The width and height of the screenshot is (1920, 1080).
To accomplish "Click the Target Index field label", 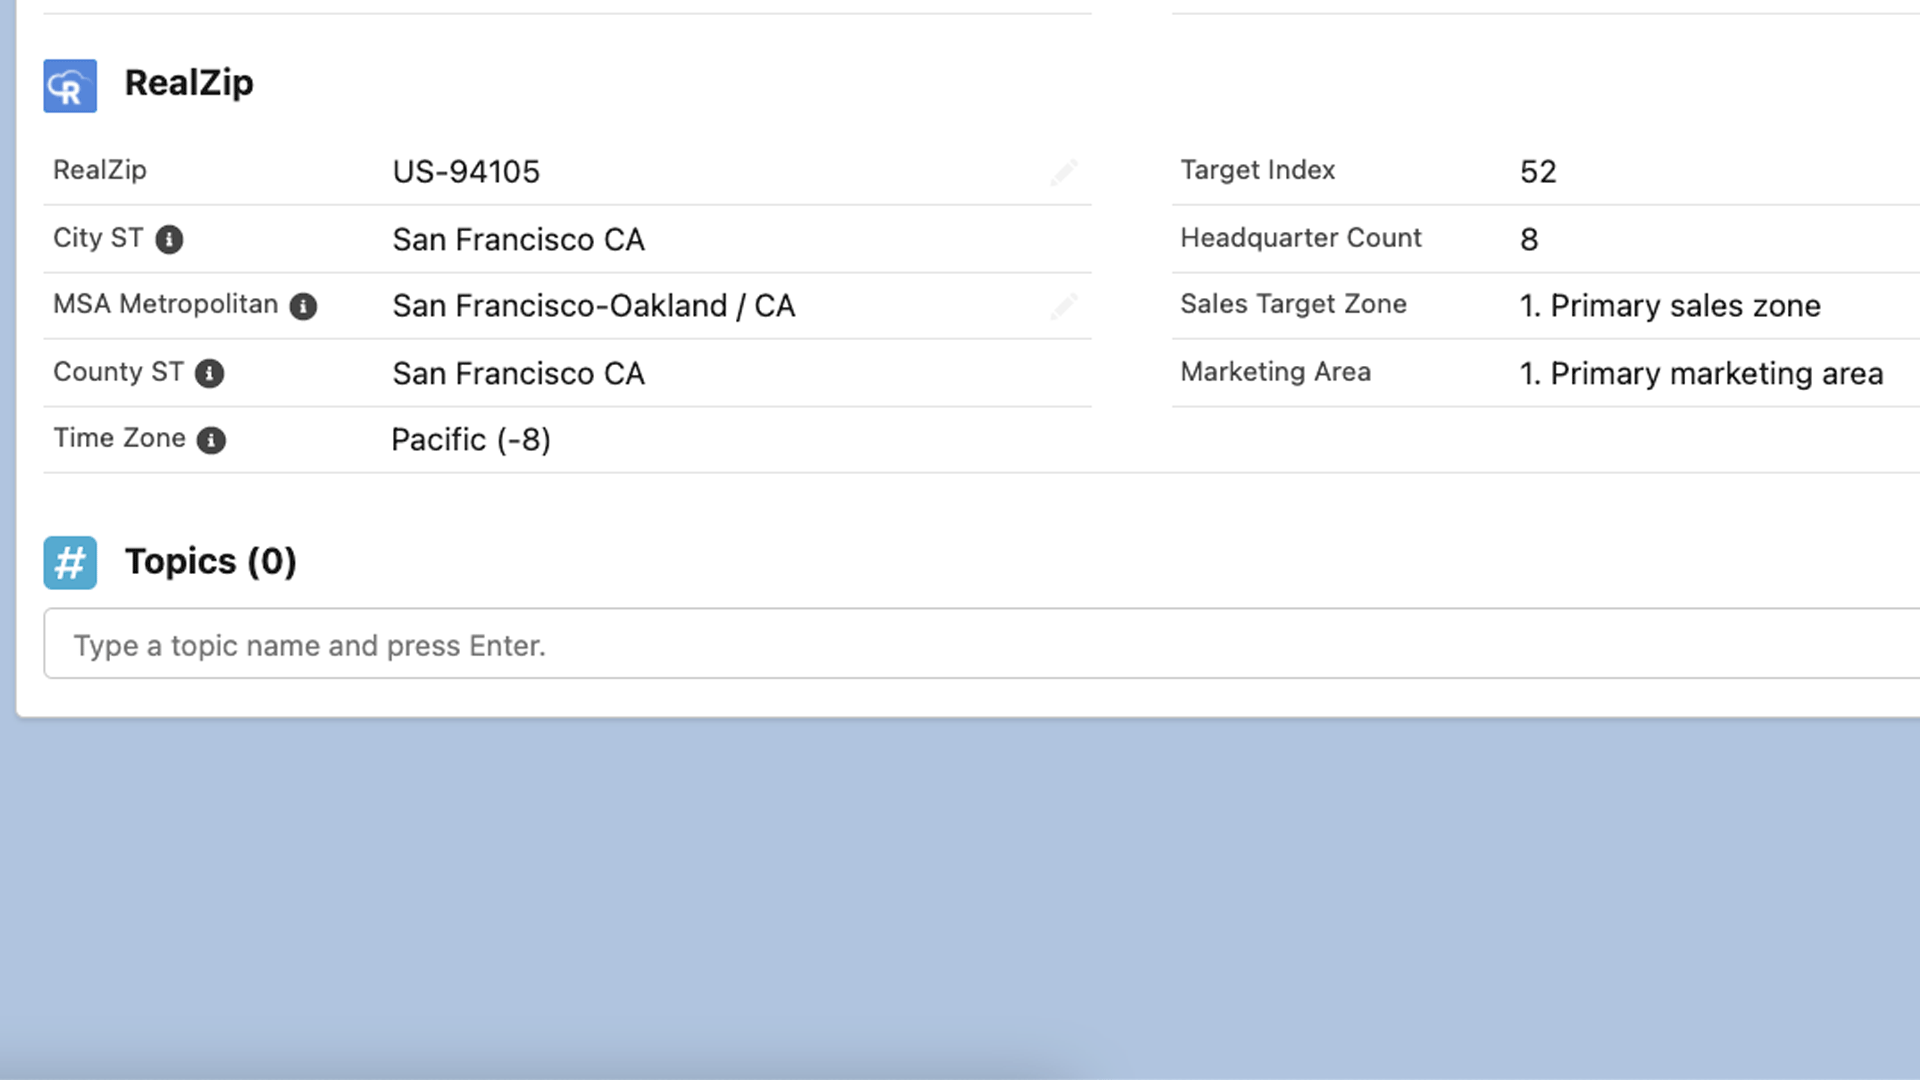I will pos(1257,170).
